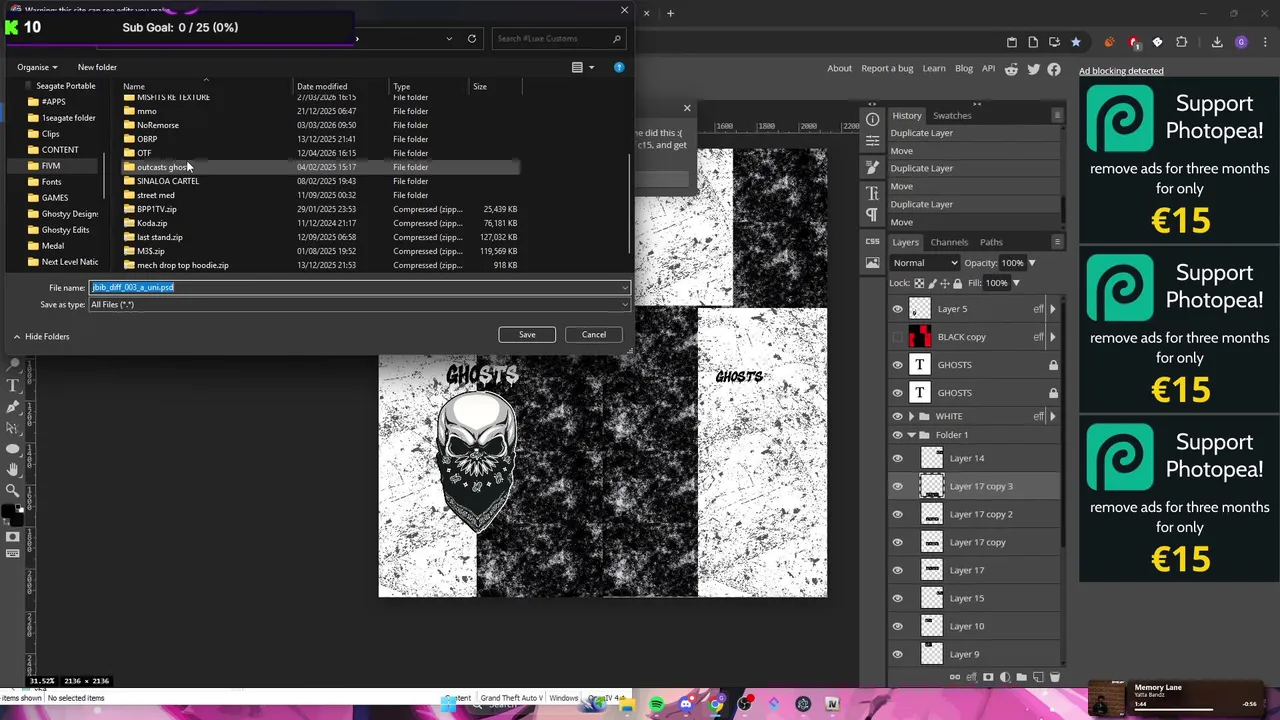Select the History tab
Viewport: 1280px width, 720px height.
point(907,115)
